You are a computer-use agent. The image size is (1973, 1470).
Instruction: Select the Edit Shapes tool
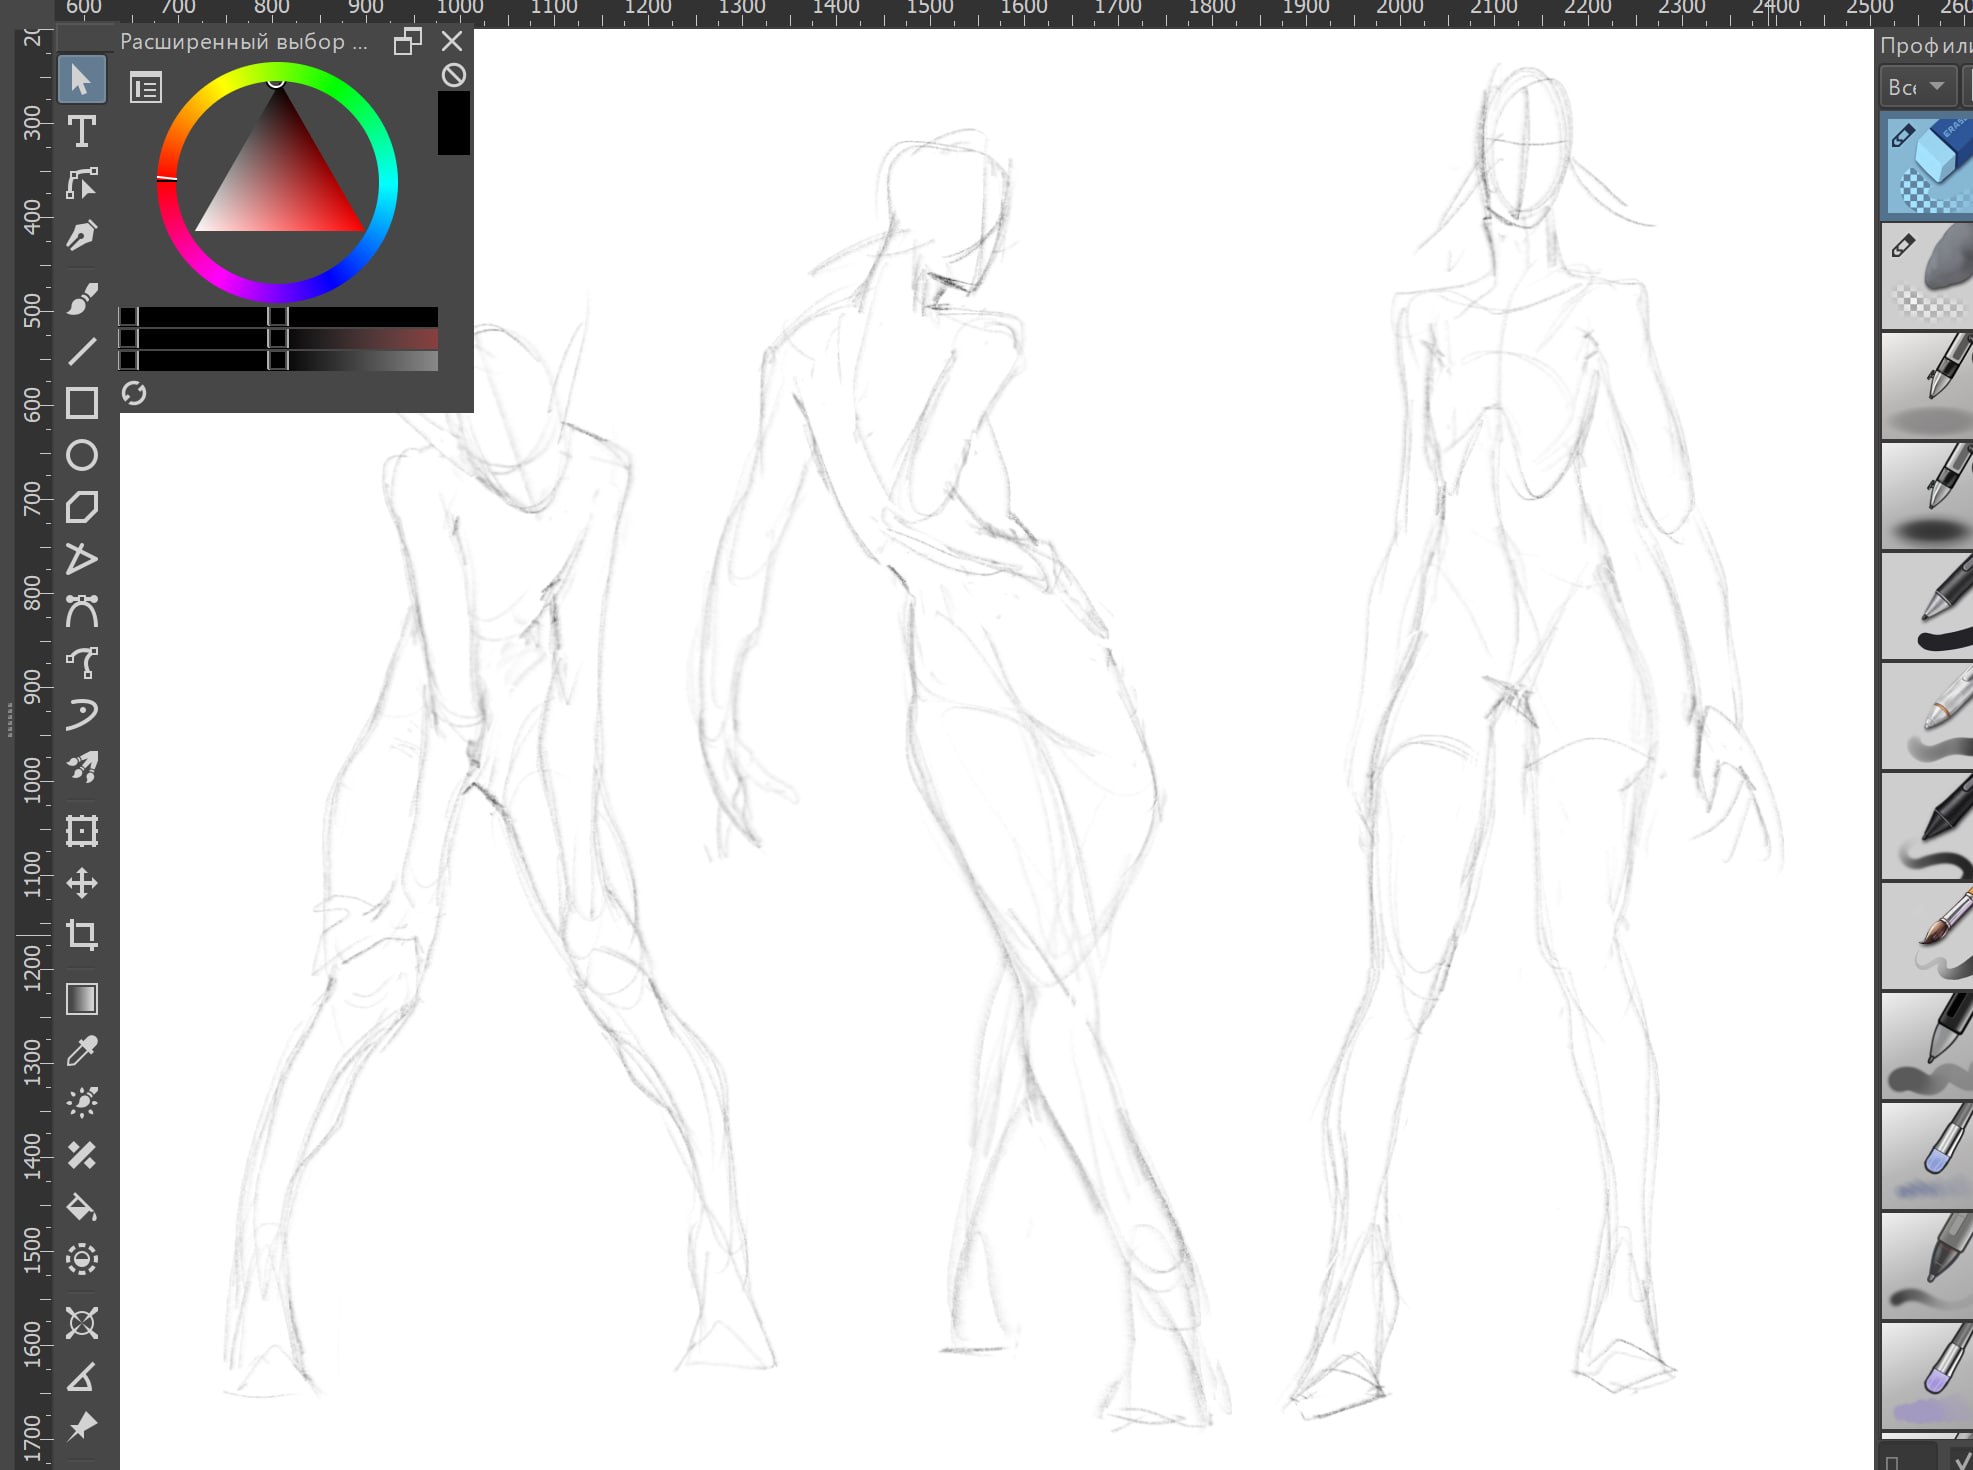[x=82, y=184]
